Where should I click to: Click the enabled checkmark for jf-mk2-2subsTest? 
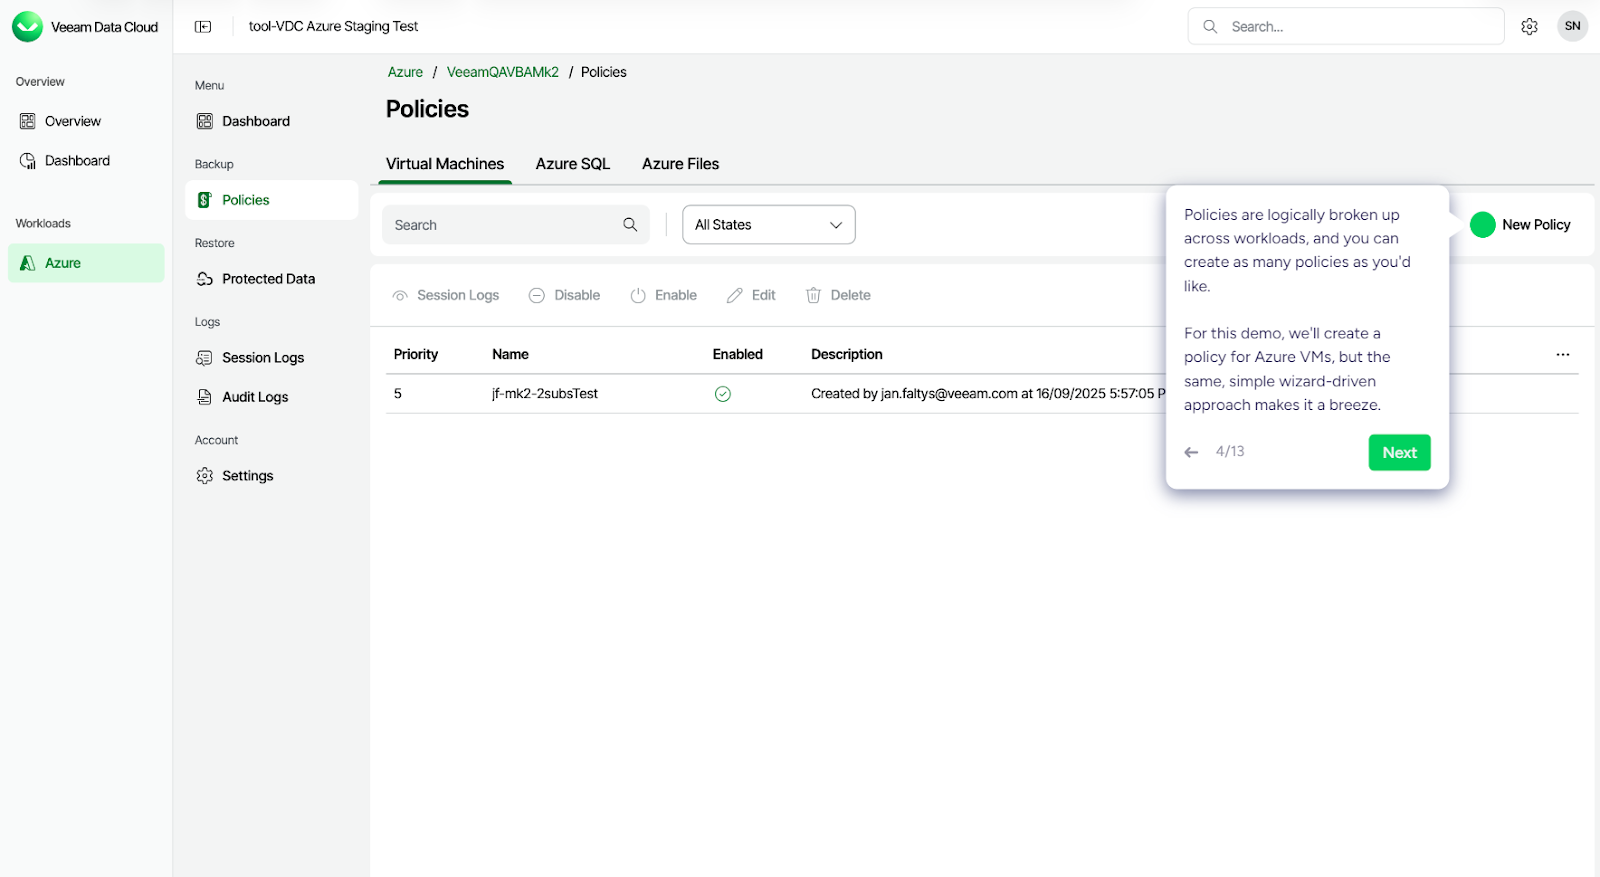pyautogui.click(x=723, y=394)
